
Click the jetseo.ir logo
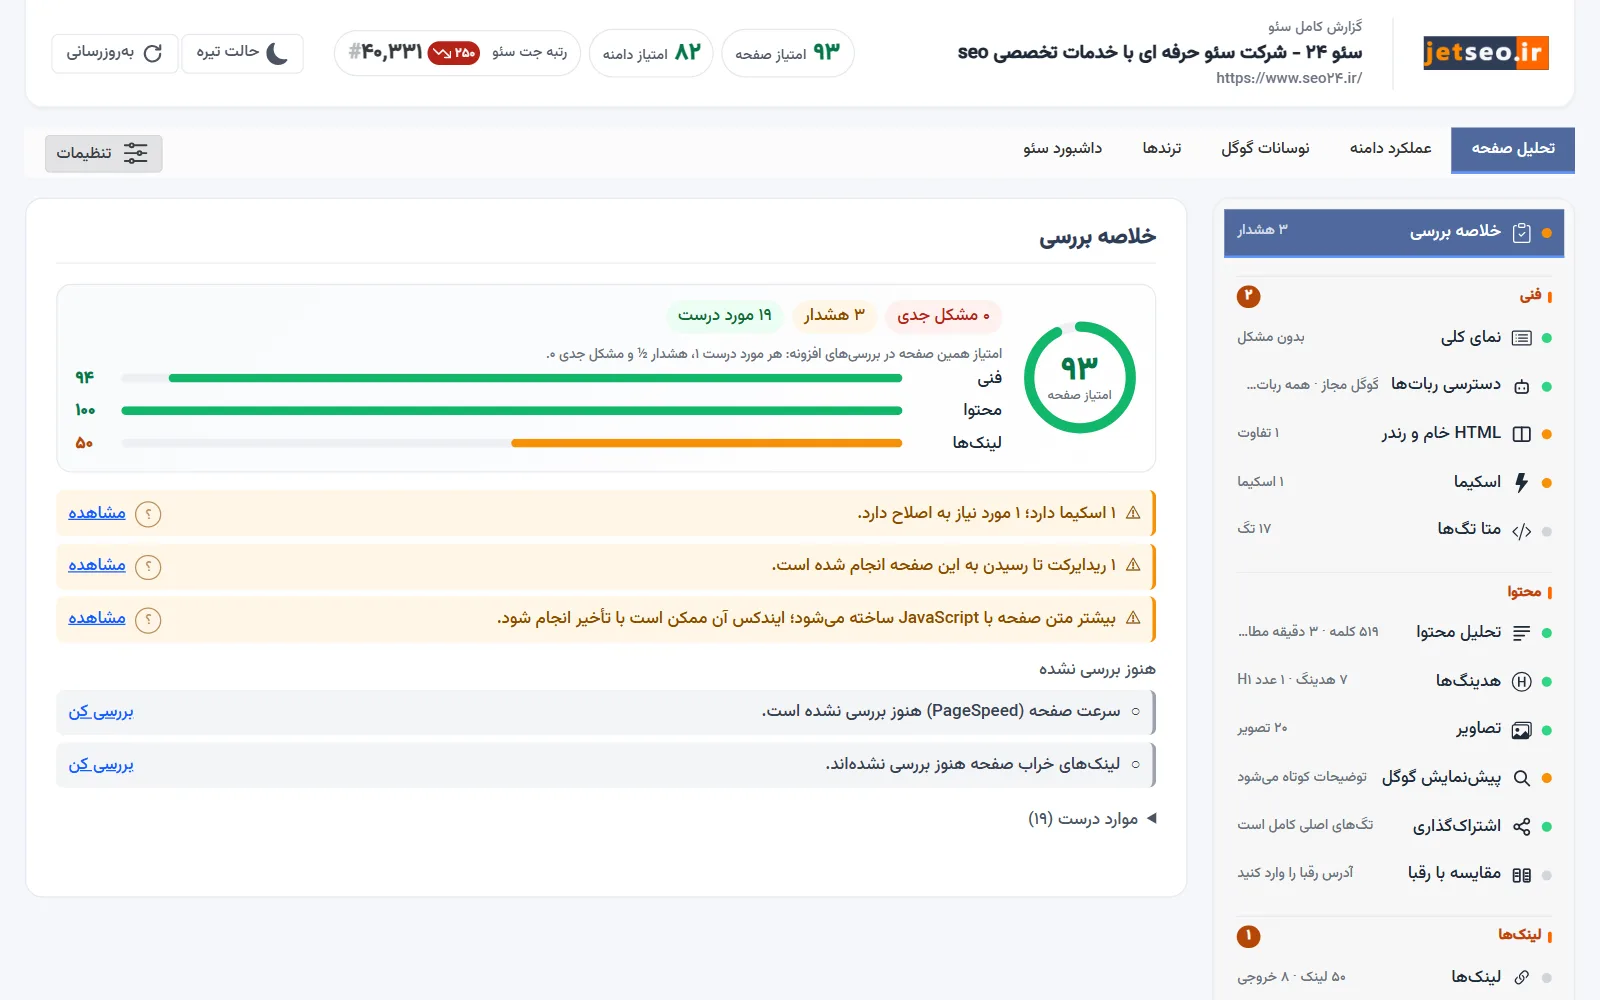(x=1485, y=53)
